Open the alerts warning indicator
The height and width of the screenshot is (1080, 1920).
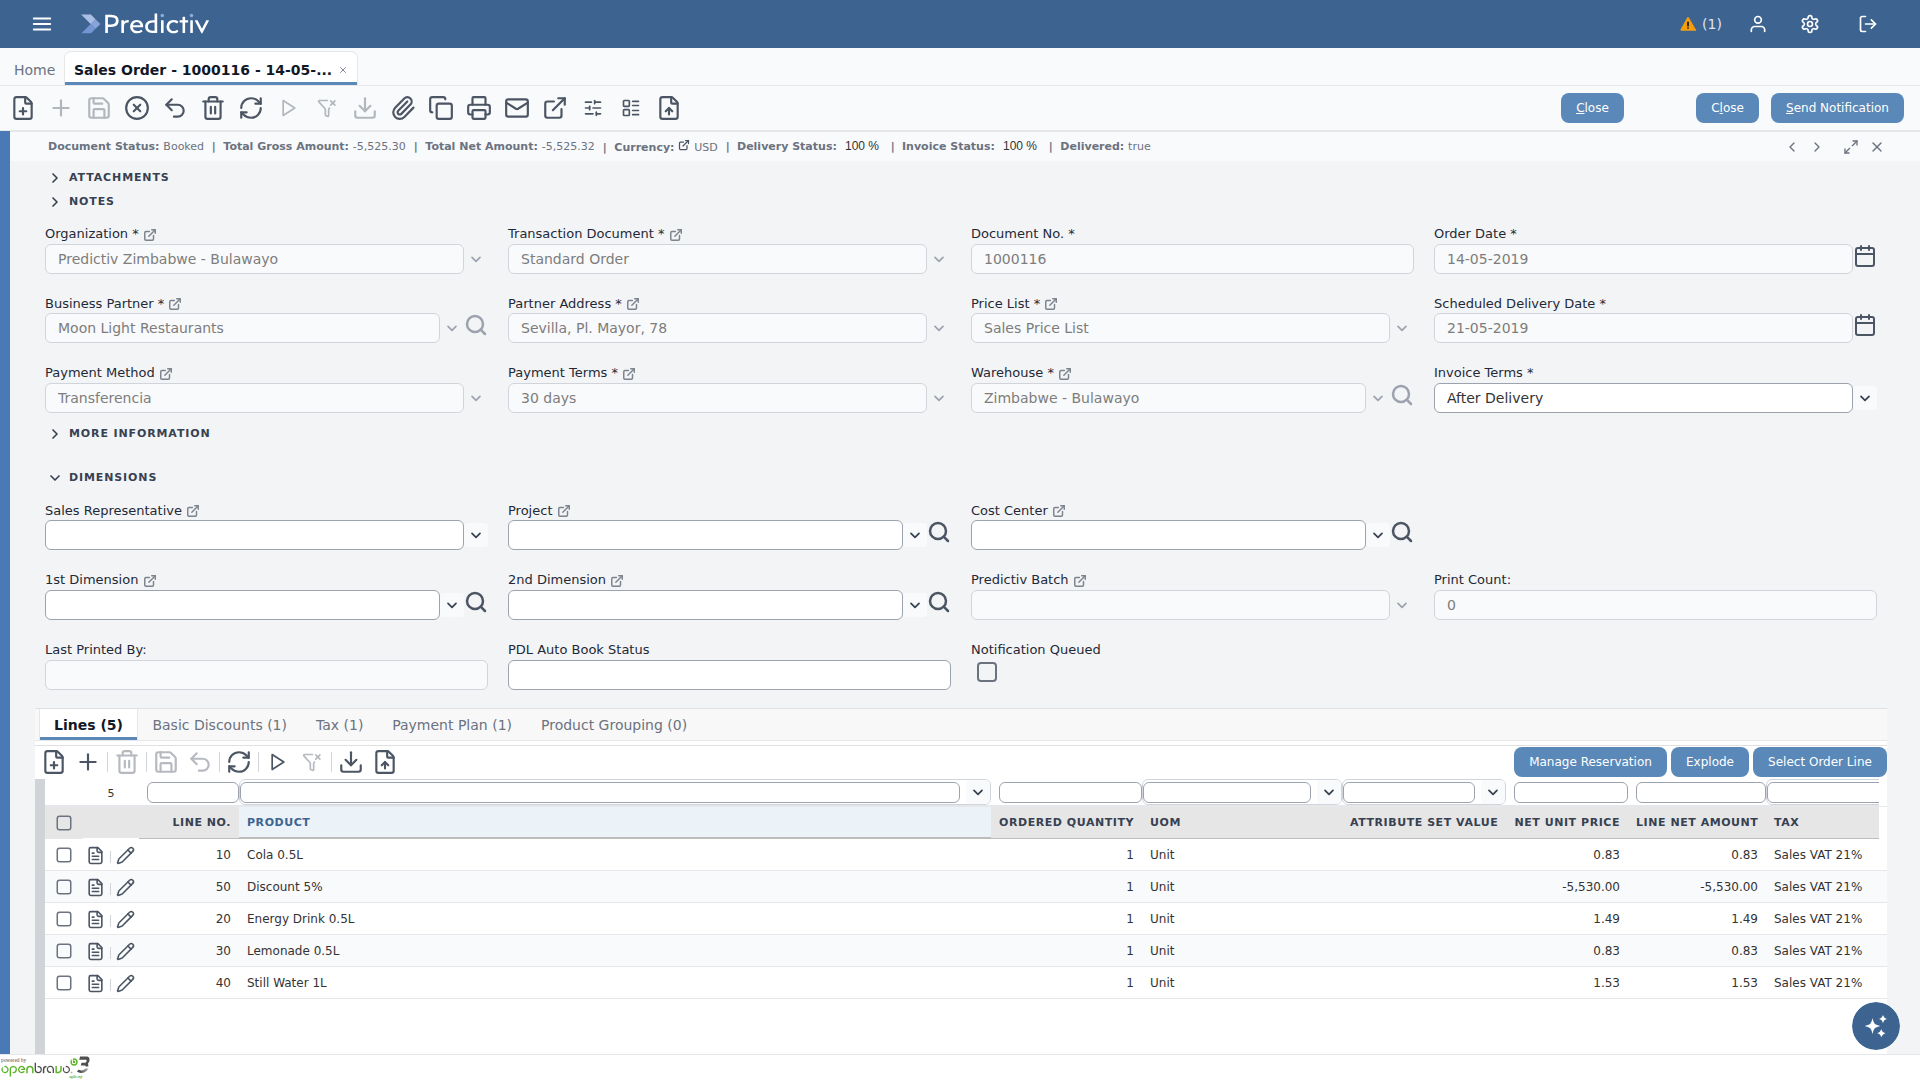[1700, 24]
